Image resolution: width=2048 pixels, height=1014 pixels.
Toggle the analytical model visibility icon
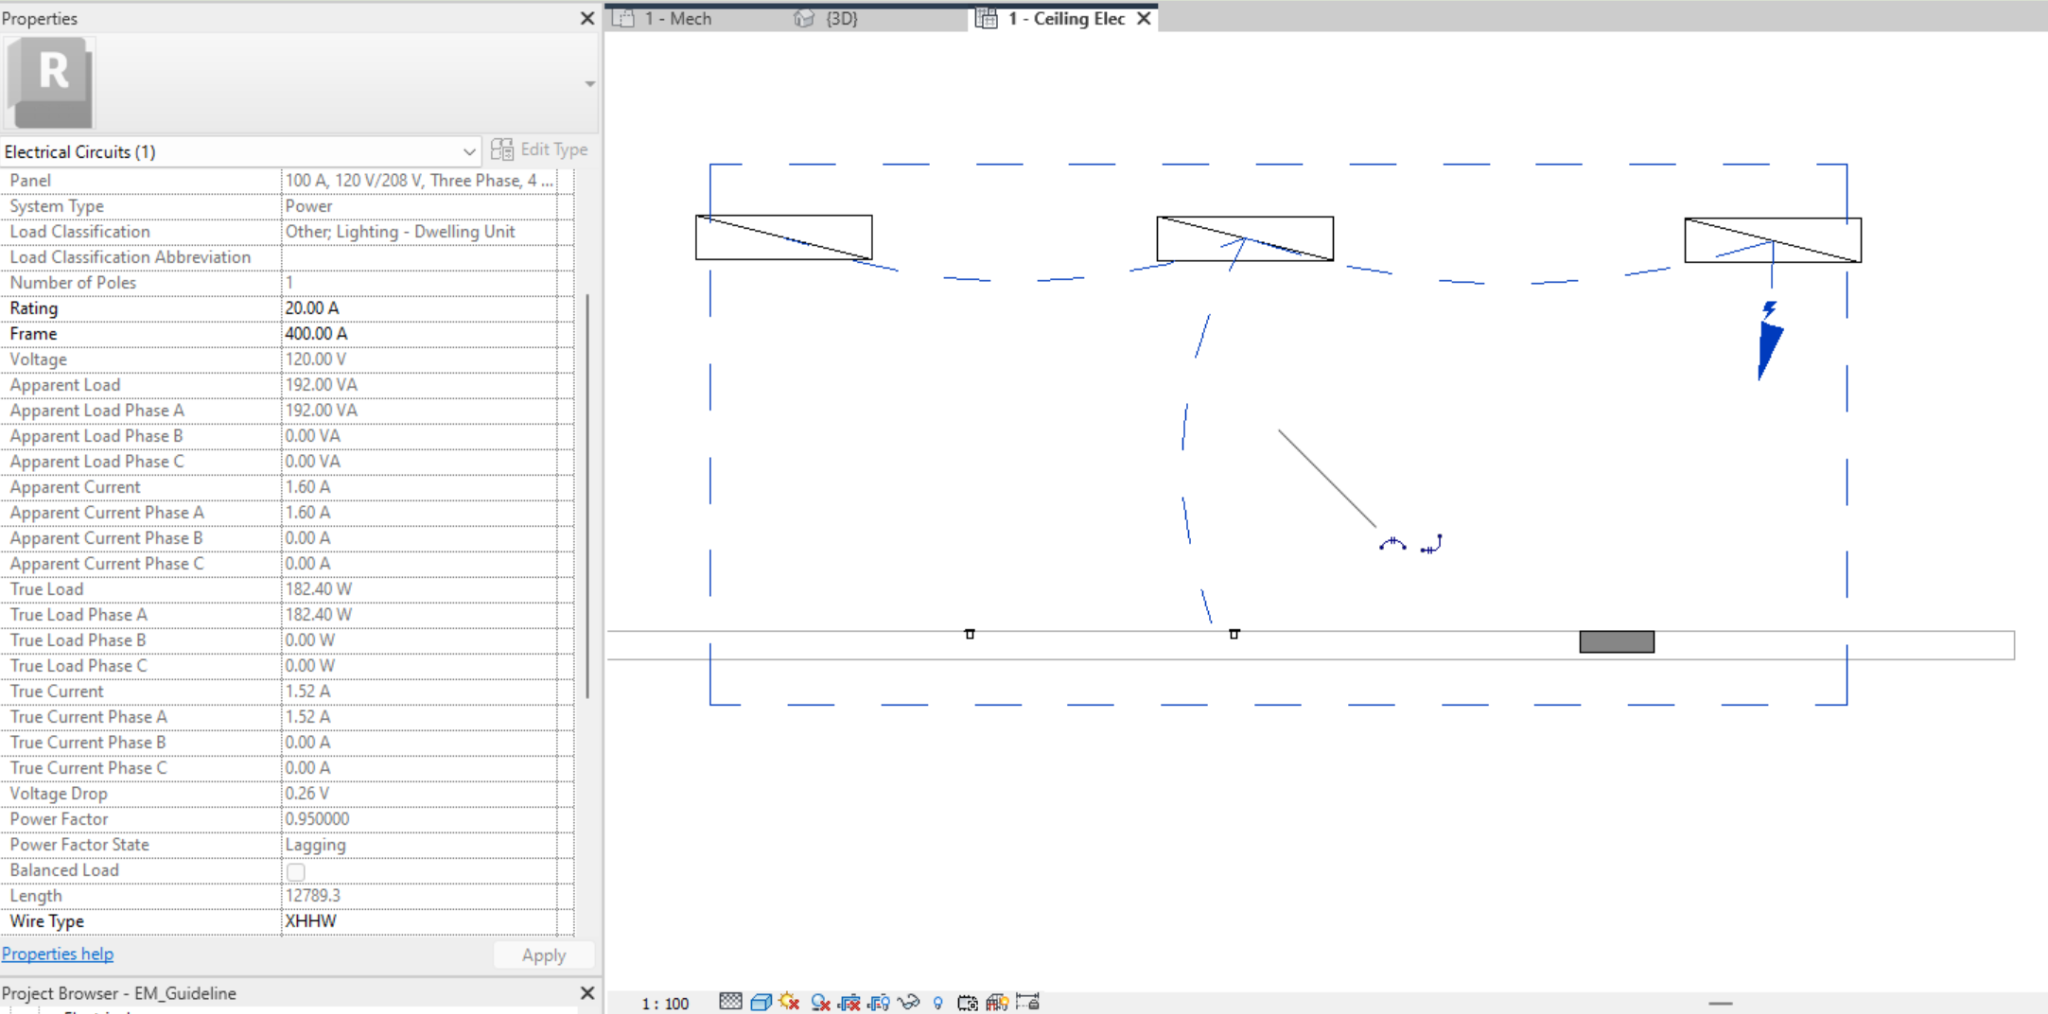pos(997,1002)
